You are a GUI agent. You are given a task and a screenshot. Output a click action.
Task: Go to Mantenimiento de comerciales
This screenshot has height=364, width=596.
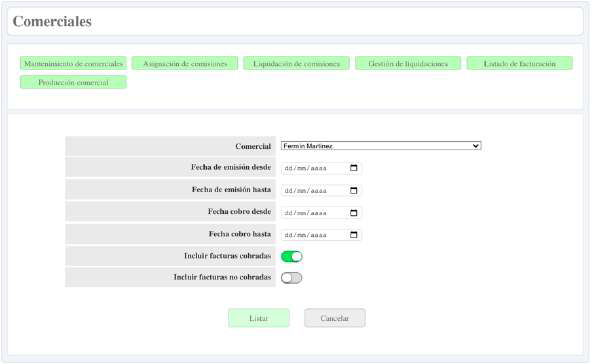tap(73, 63)
